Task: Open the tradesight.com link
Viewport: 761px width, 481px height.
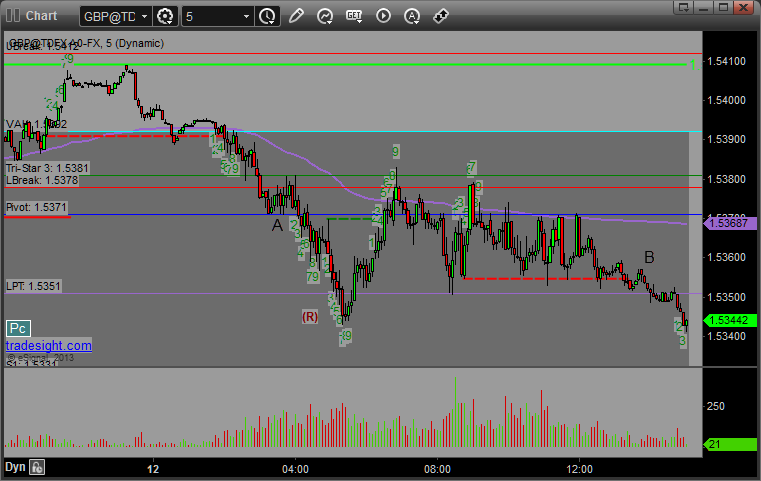Action: tap(49, 346)
